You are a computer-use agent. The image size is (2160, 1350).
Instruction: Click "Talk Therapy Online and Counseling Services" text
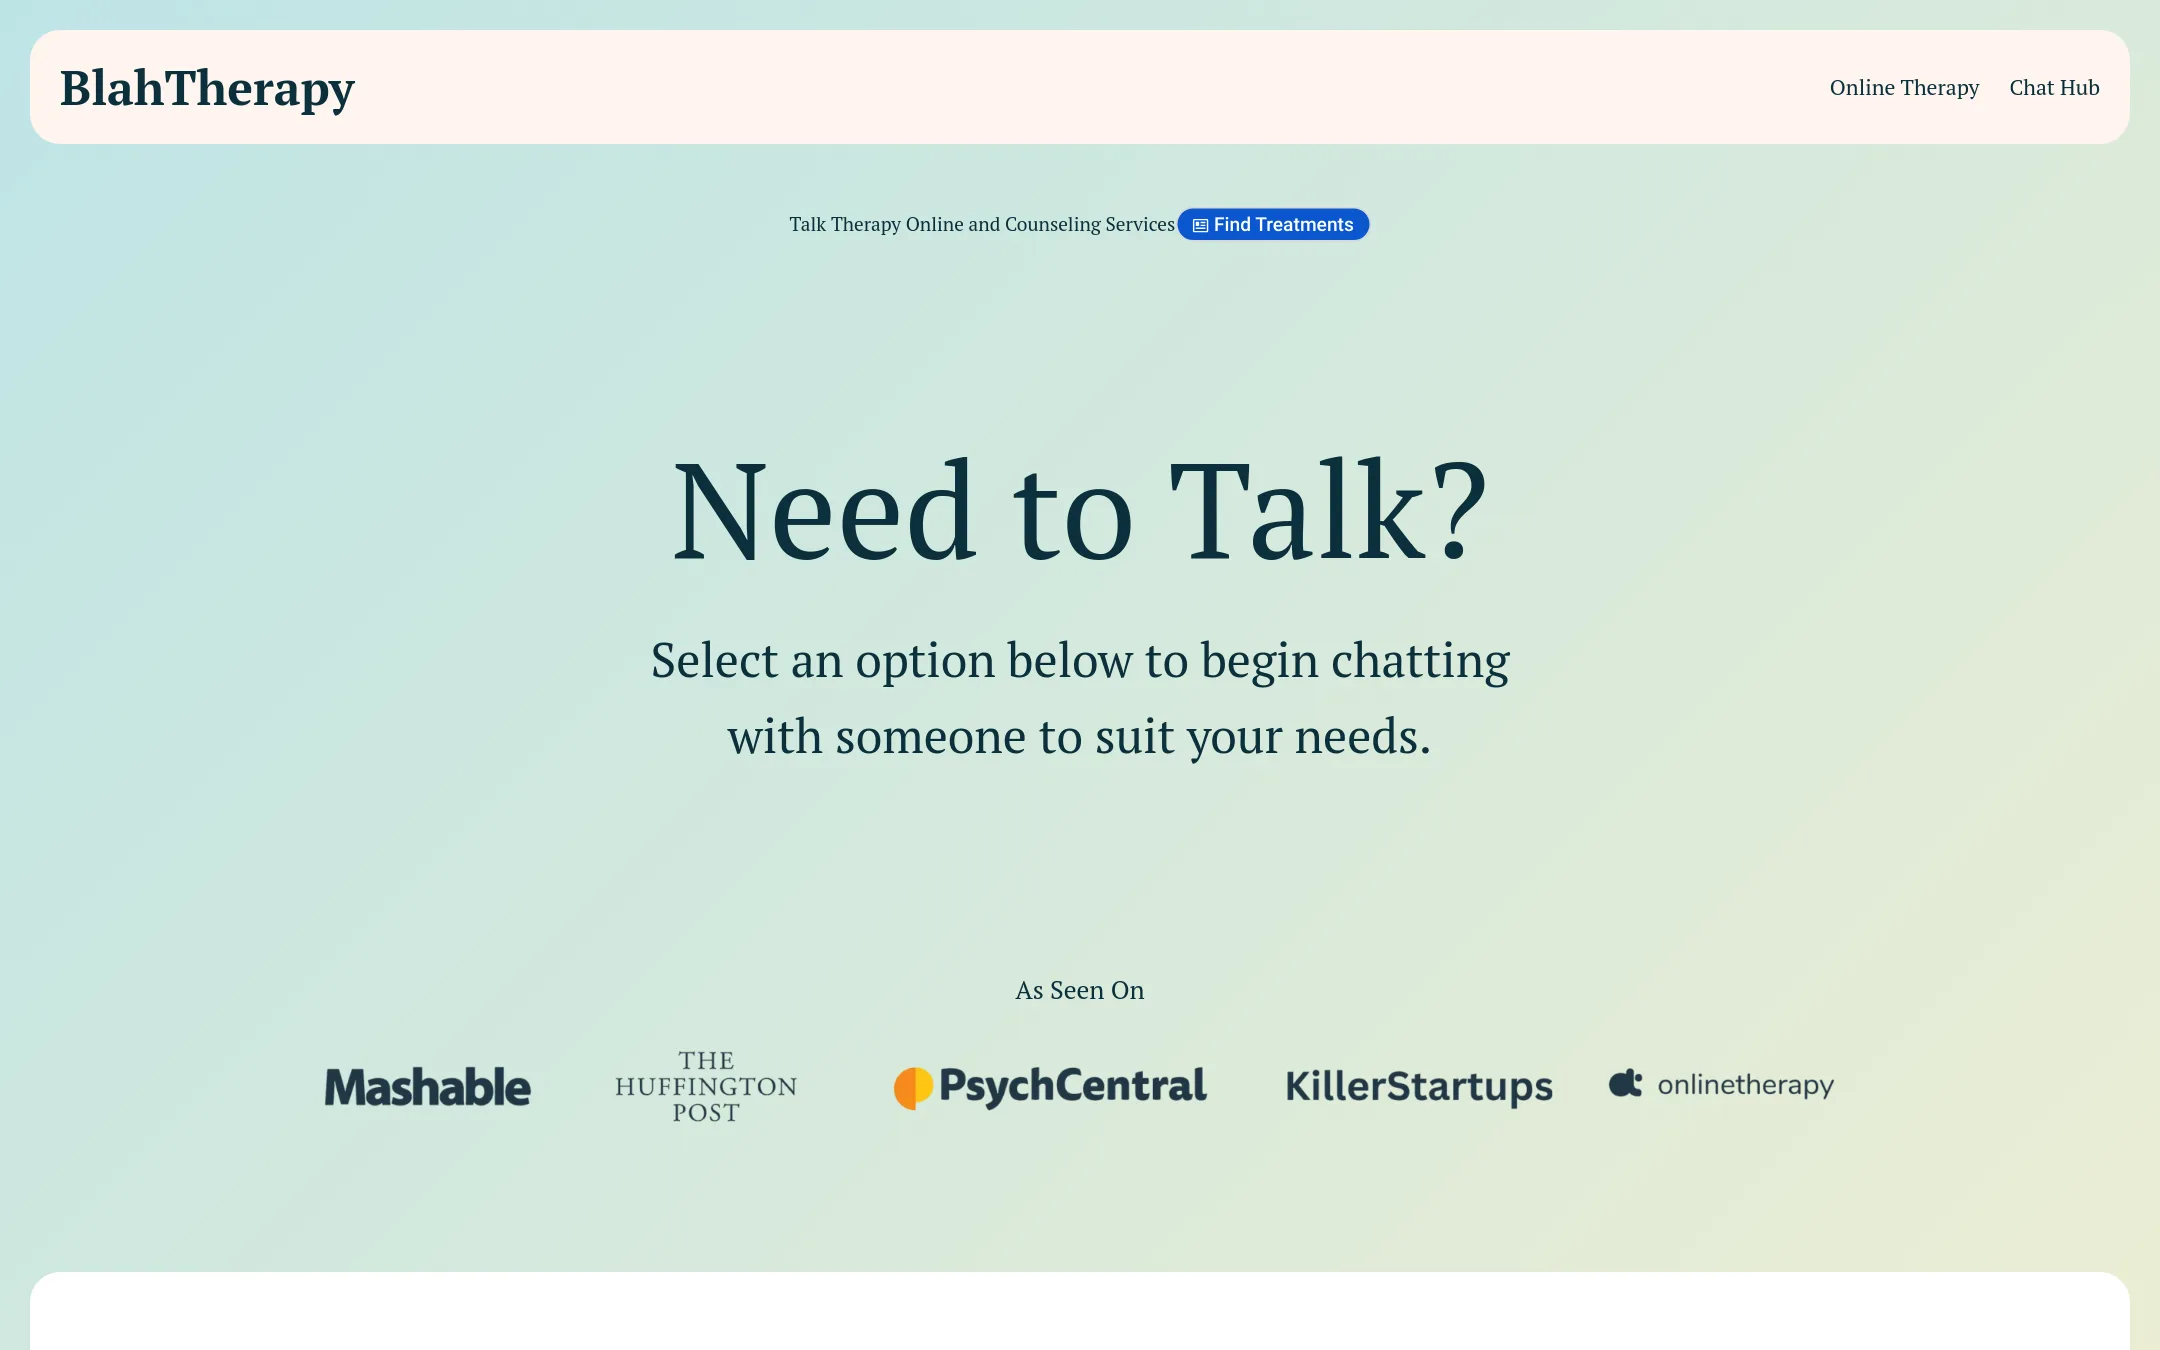click(982, 225)
